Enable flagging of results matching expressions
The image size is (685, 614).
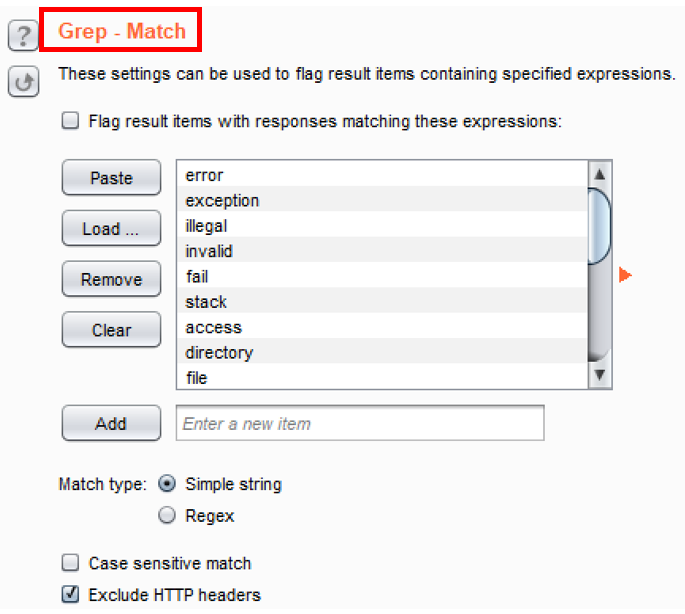pos(71,122)
